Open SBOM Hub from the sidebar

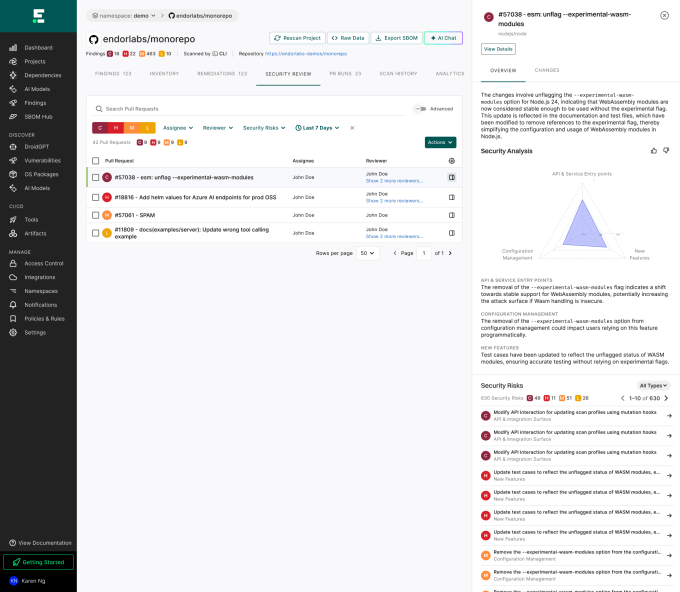38,116
